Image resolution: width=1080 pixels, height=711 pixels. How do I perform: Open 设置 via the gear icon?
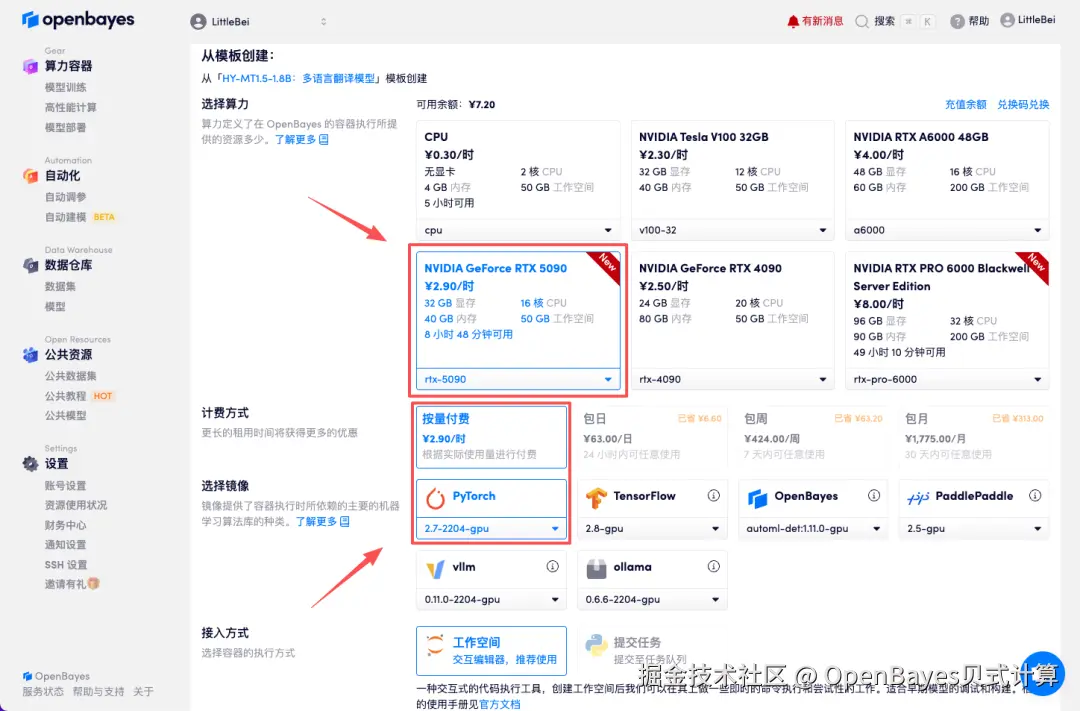click(30, 463)
